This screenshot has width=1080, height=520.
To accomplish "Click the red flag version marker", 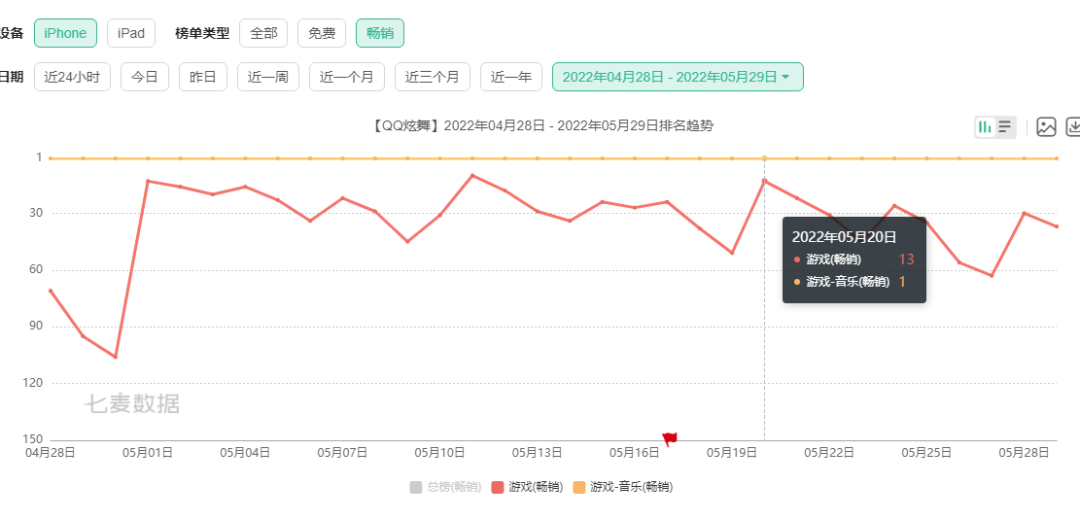I will pyautogui.click(x=669, y=439).
